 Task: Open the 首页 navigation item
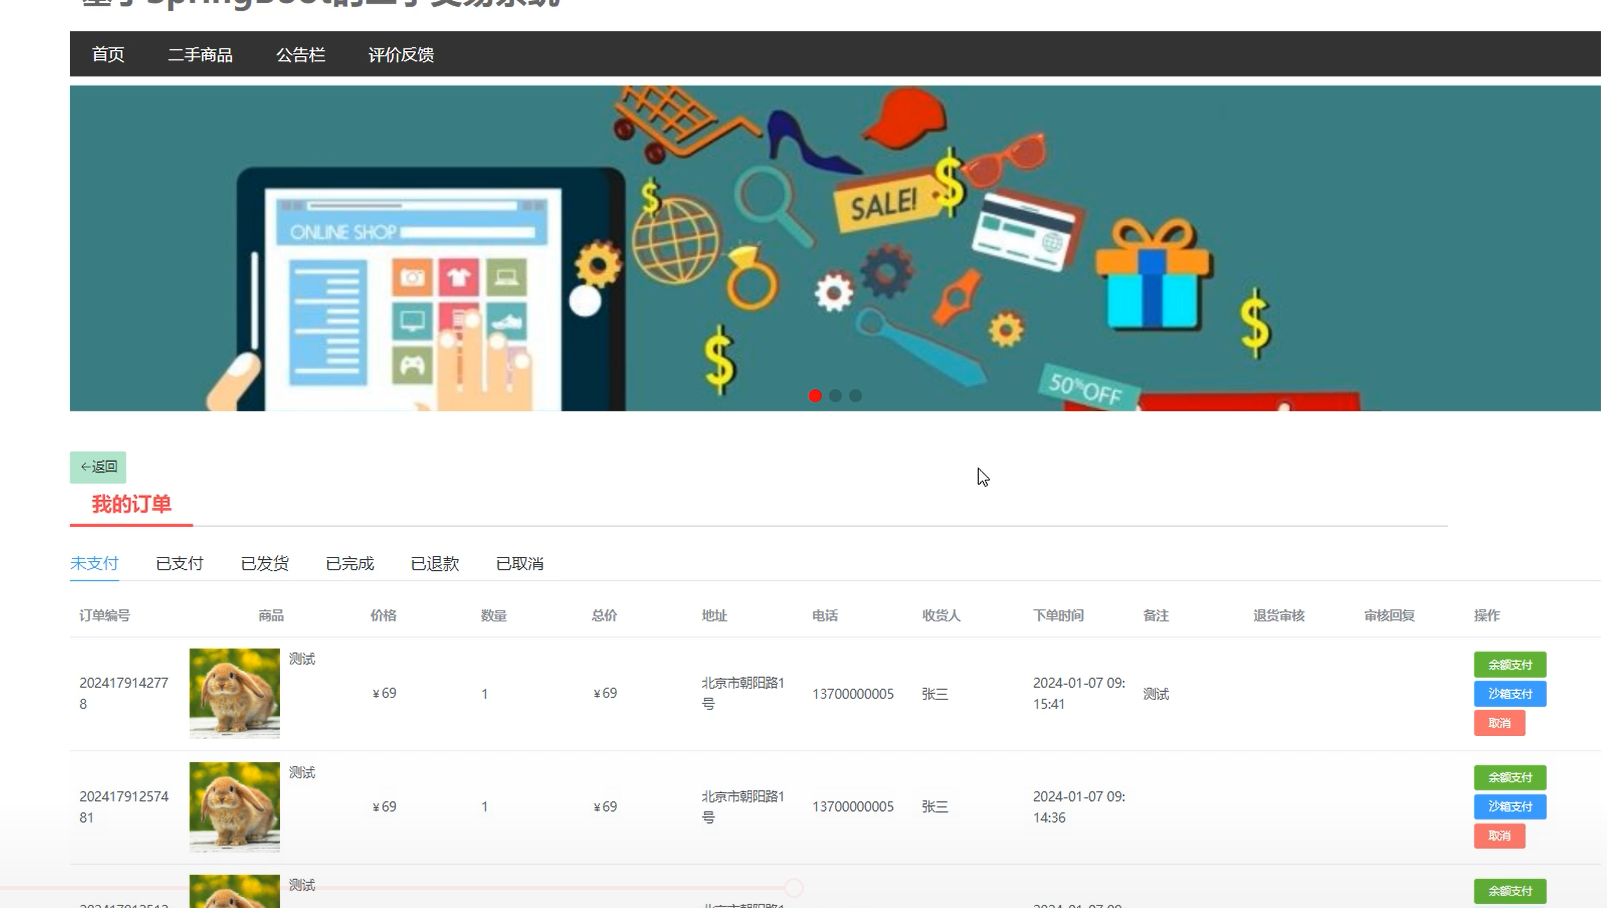108,55
